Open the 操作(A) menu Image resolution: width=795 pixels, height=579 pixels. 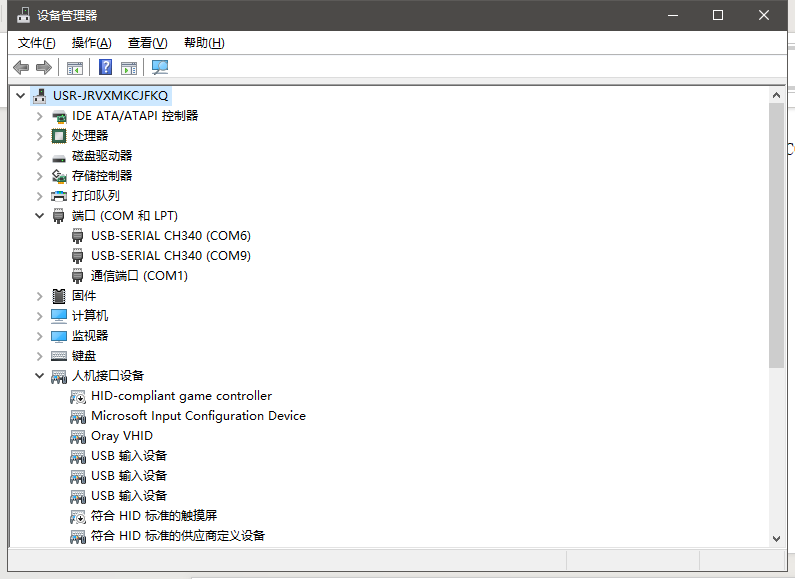pyautogui.click(x=91, y=42)
